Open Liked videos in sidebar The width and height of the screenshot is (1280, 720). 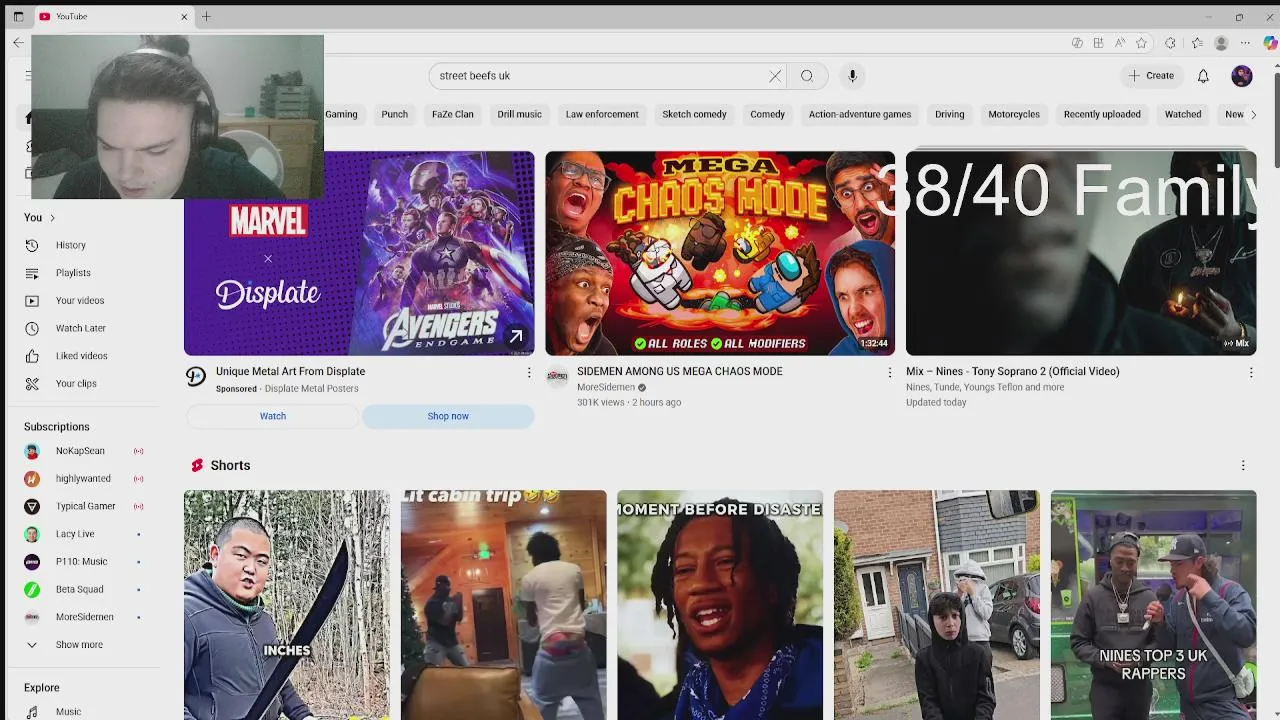80,356
